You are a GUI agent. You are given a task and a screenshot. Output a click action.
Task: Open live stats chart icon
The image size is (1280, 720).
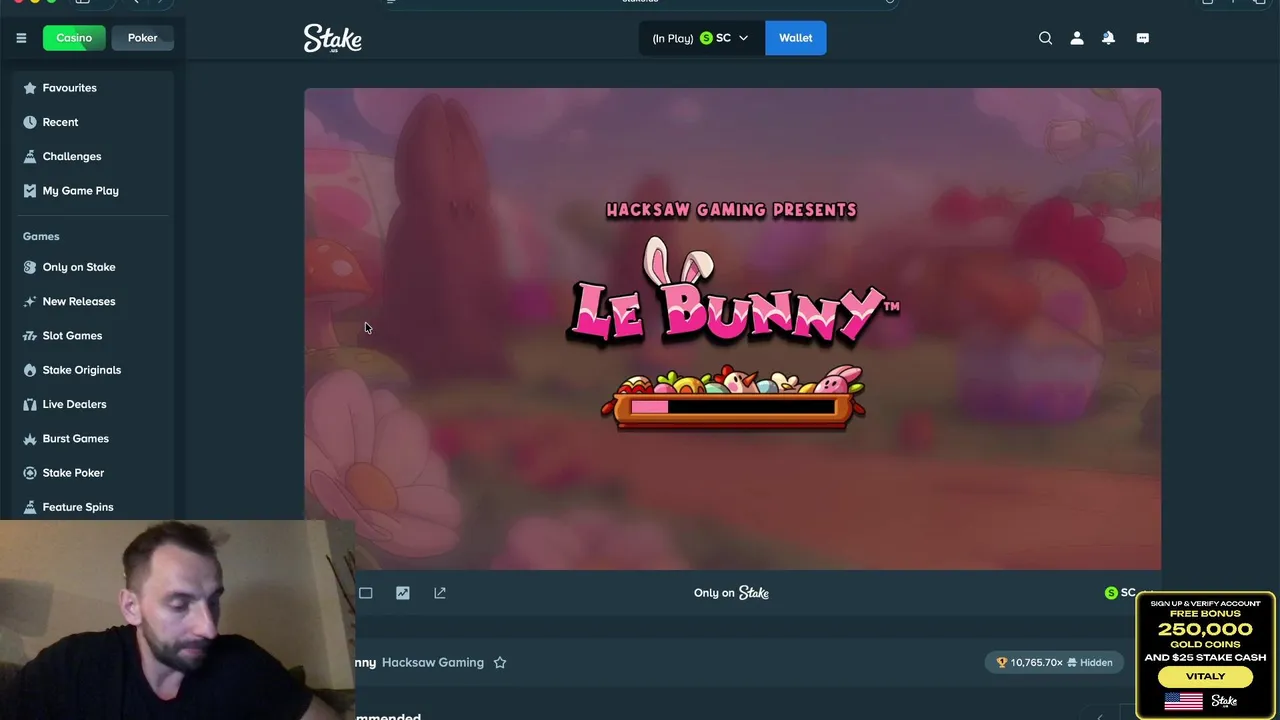[x=403, y=593]
